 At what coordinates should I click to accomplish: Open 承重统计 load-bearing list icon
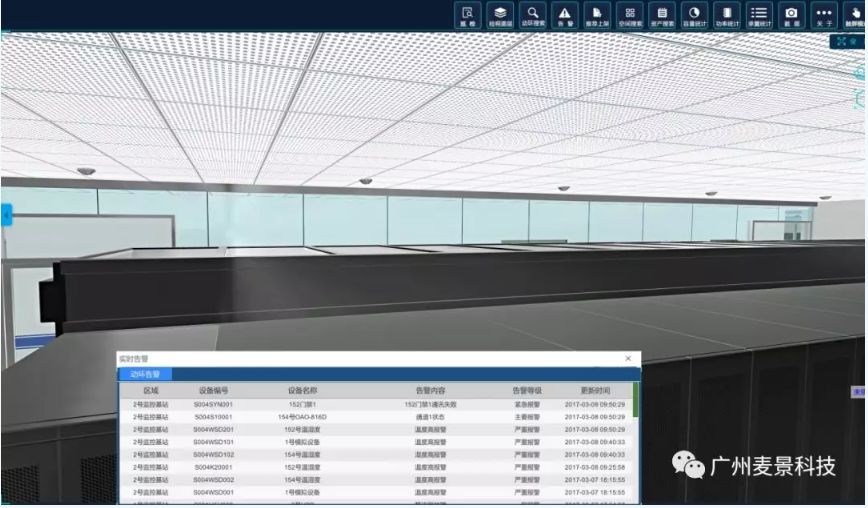pos(759,15)
